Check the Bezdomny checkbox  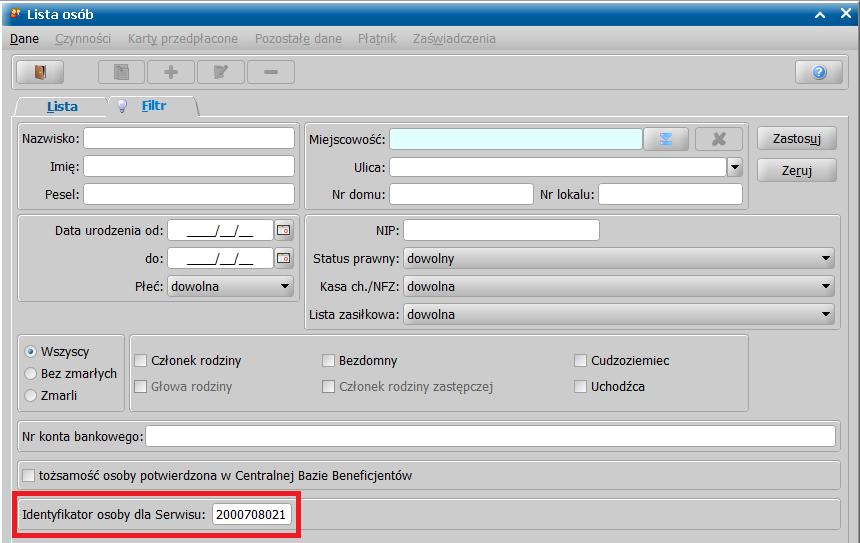pos(329,360)
